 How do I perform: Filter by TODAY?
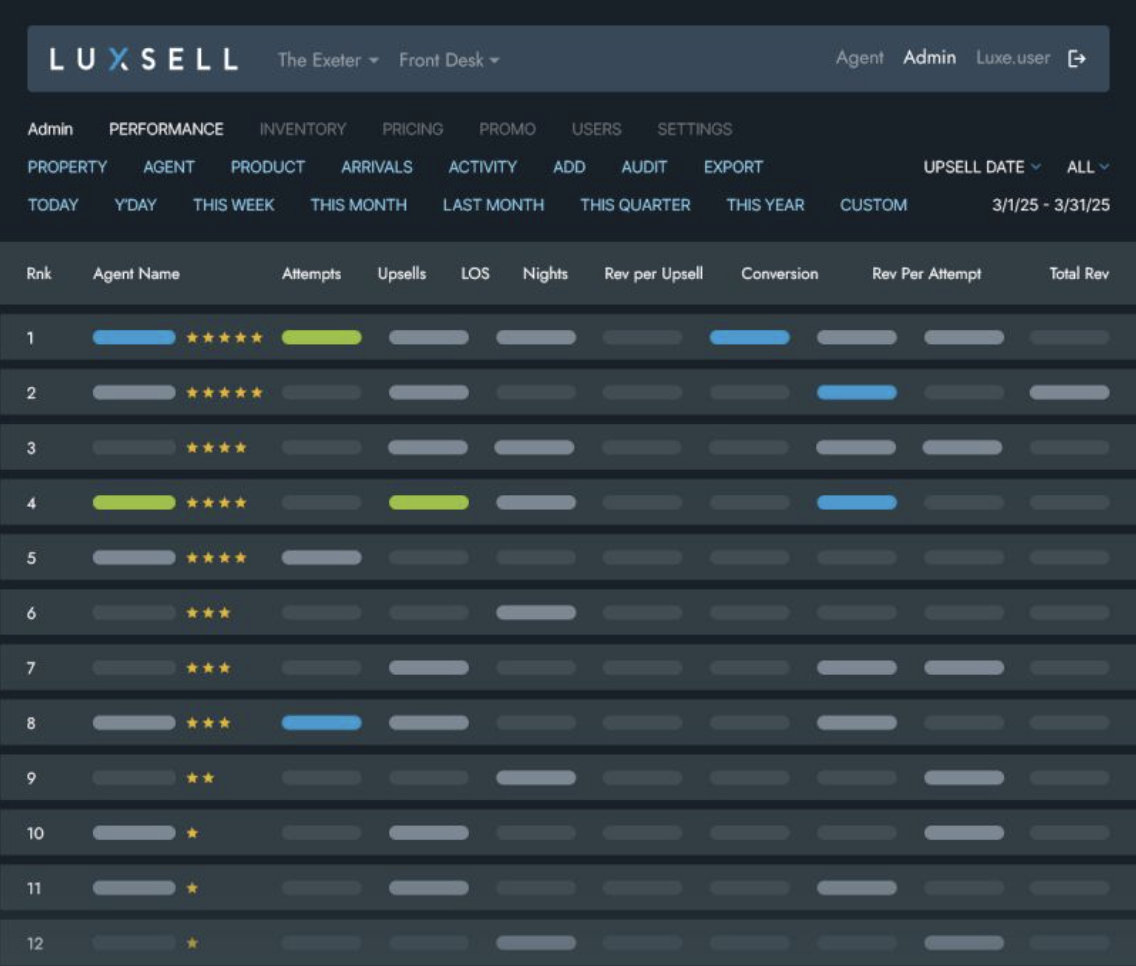[53, 205]
